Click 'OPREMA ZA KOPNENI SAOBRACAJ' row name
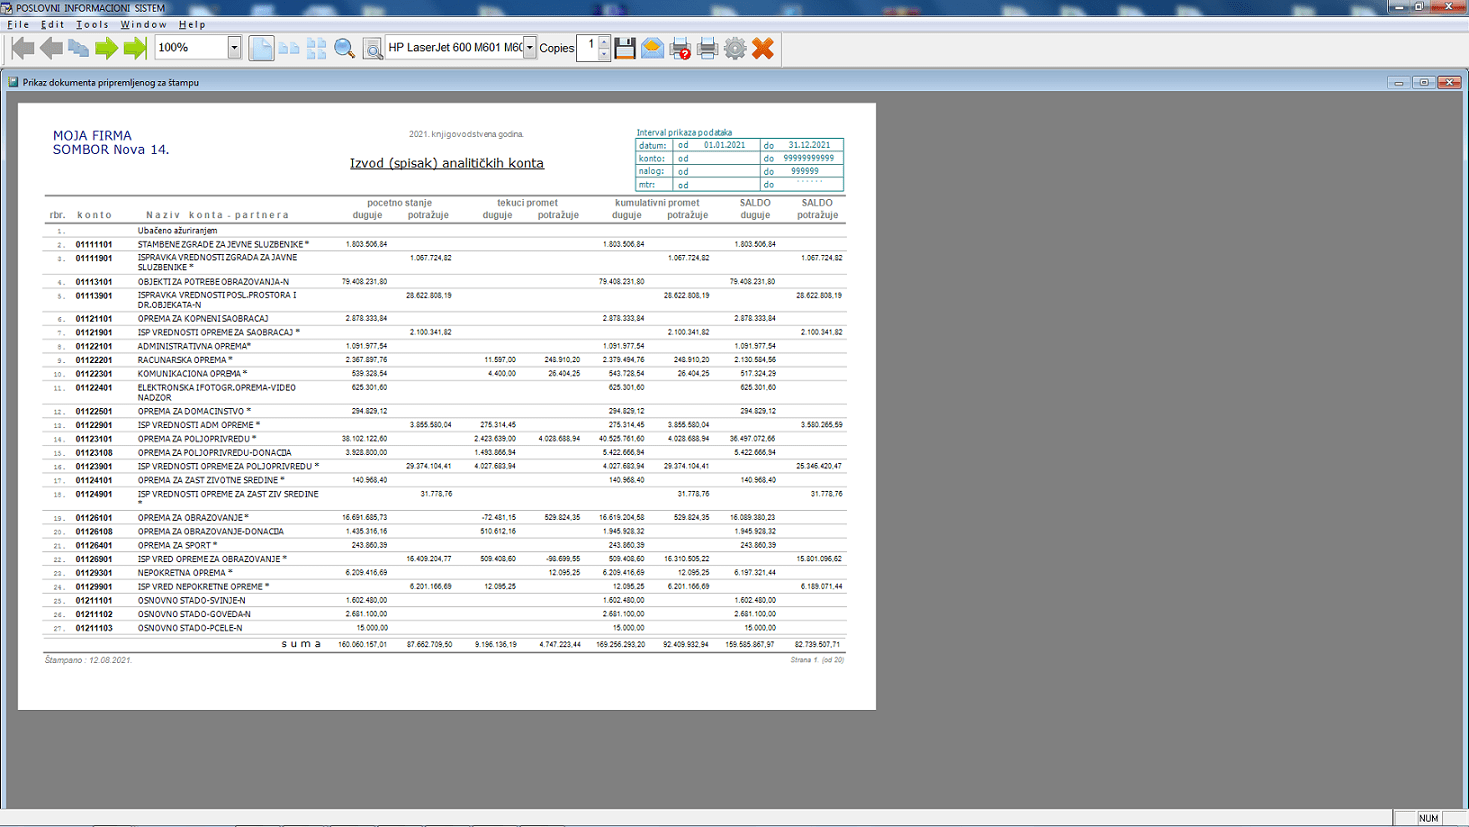The width and height of the screenshot is (1469, 827). (x=203, y=319)
